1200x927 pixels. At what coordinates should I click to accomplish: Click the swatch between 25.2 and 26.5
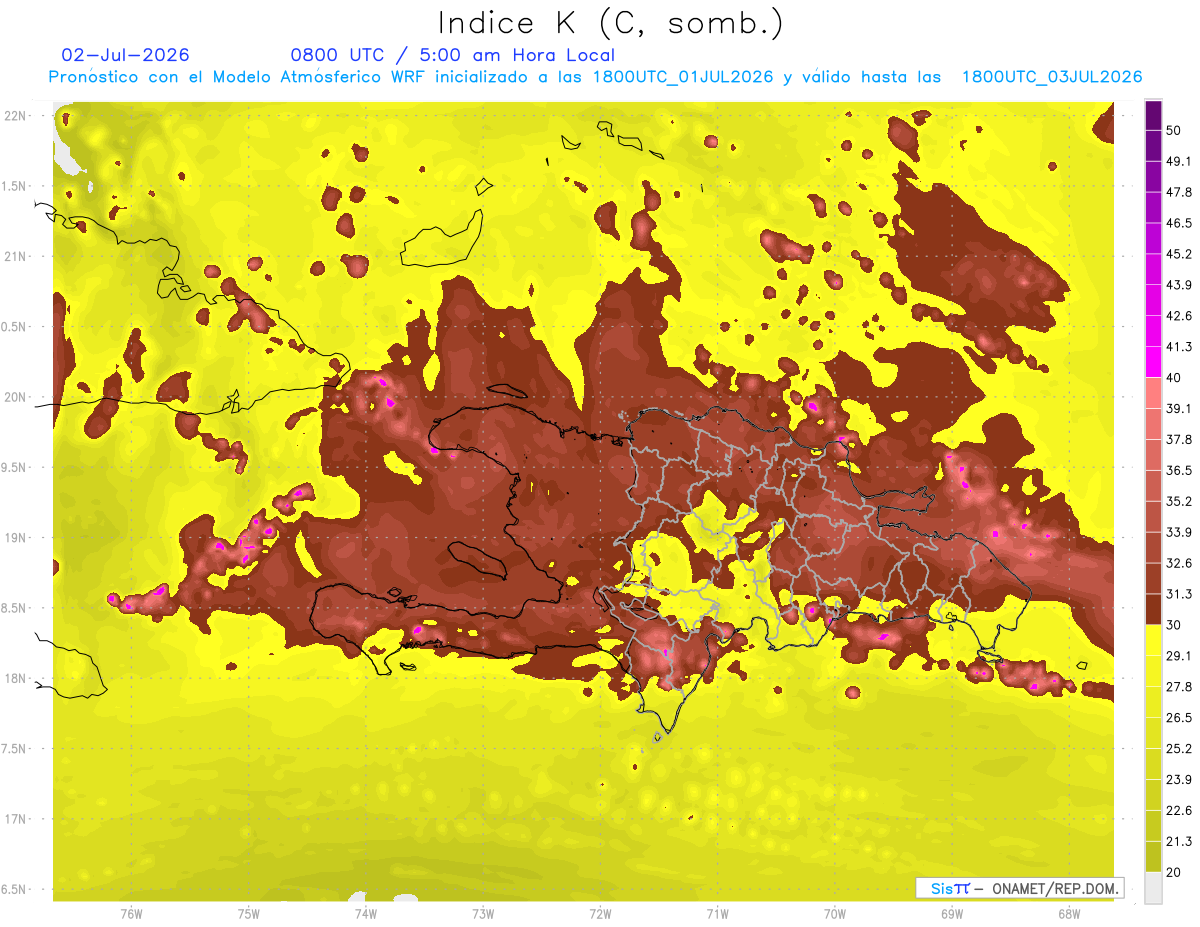pyautogui.click(x=1153, y=732)
